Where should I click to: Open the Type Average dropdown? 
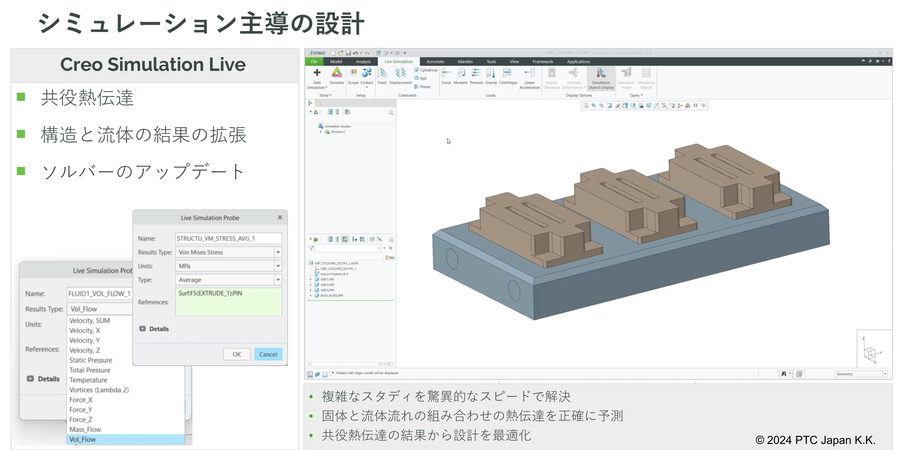[x=277, y=281]
